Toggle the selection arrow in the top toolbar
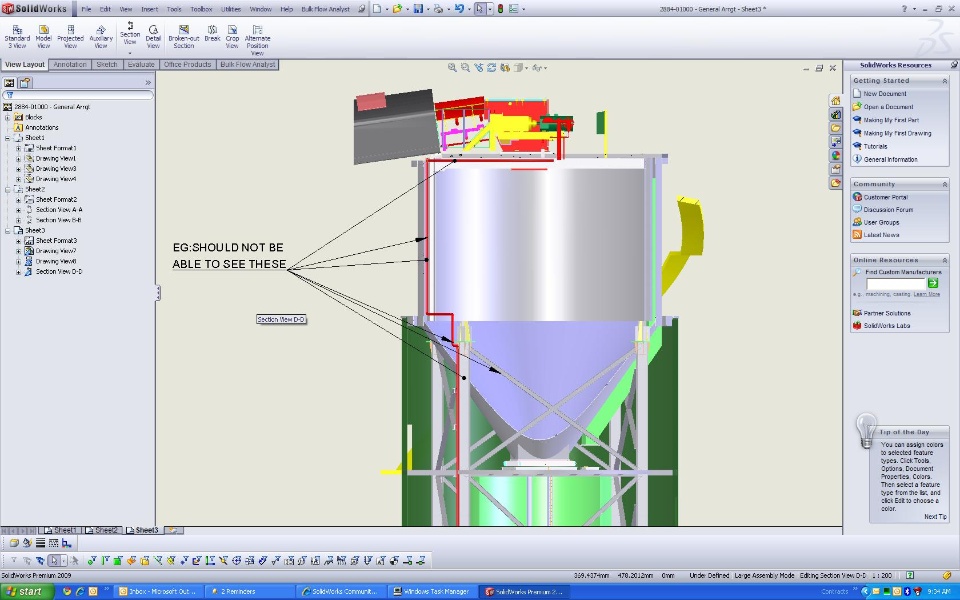 479,9
